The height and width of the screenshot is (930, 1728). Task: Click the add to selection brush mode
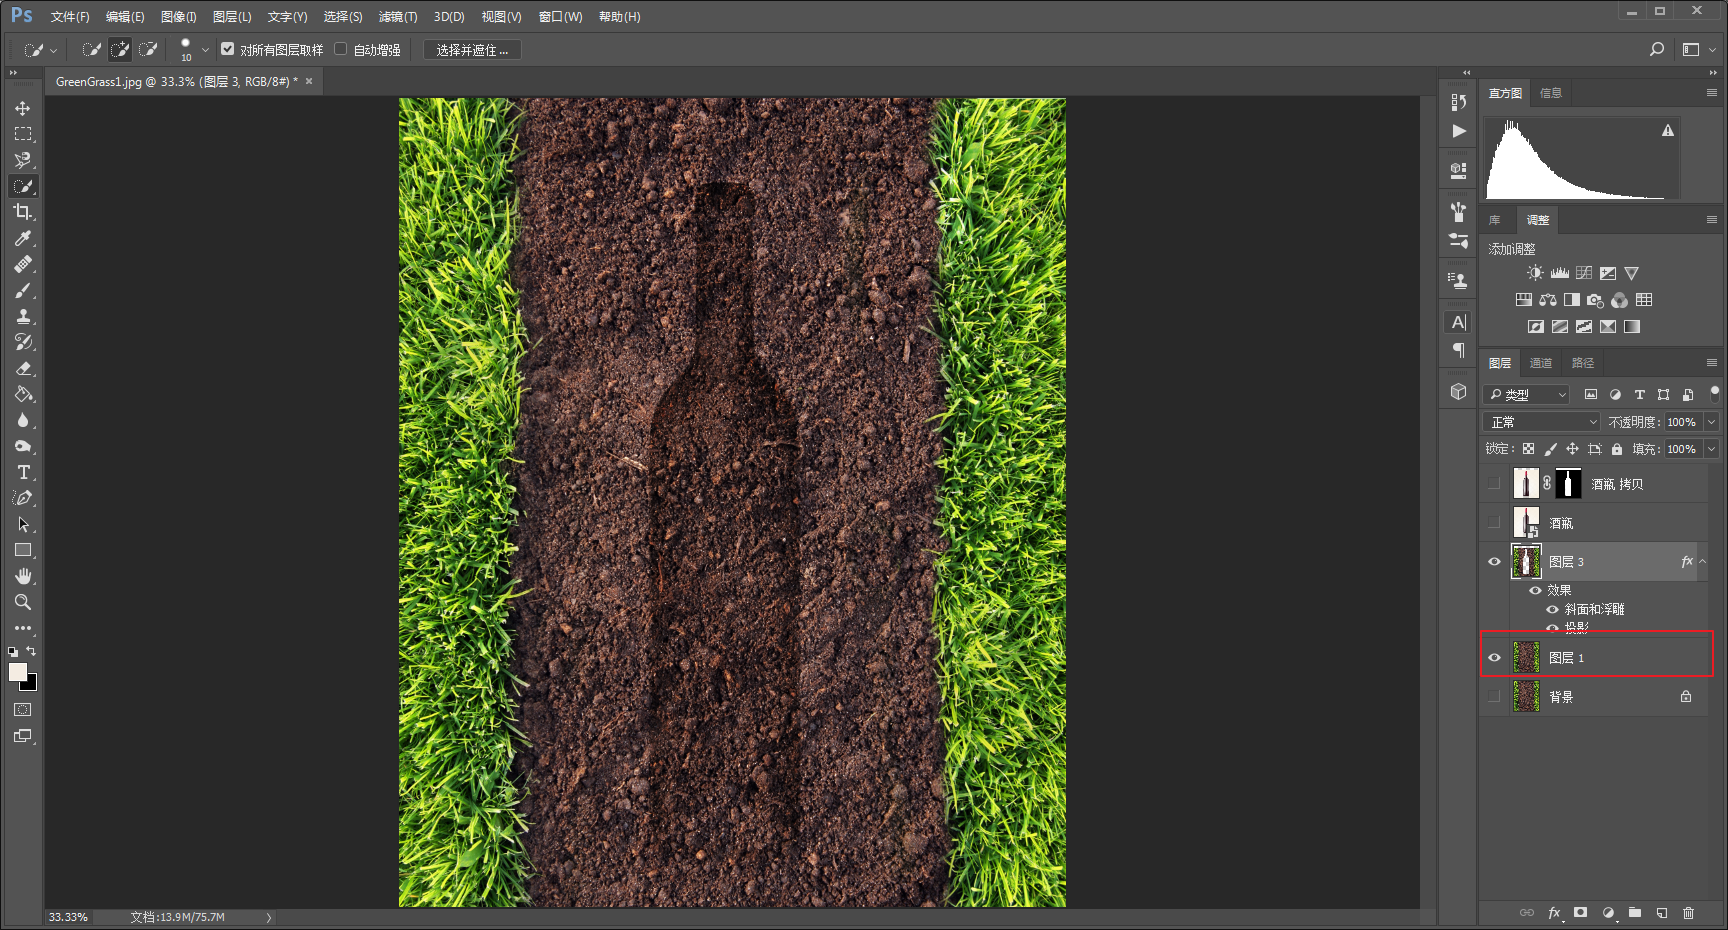pyautogui.click(x=120, y=49)
